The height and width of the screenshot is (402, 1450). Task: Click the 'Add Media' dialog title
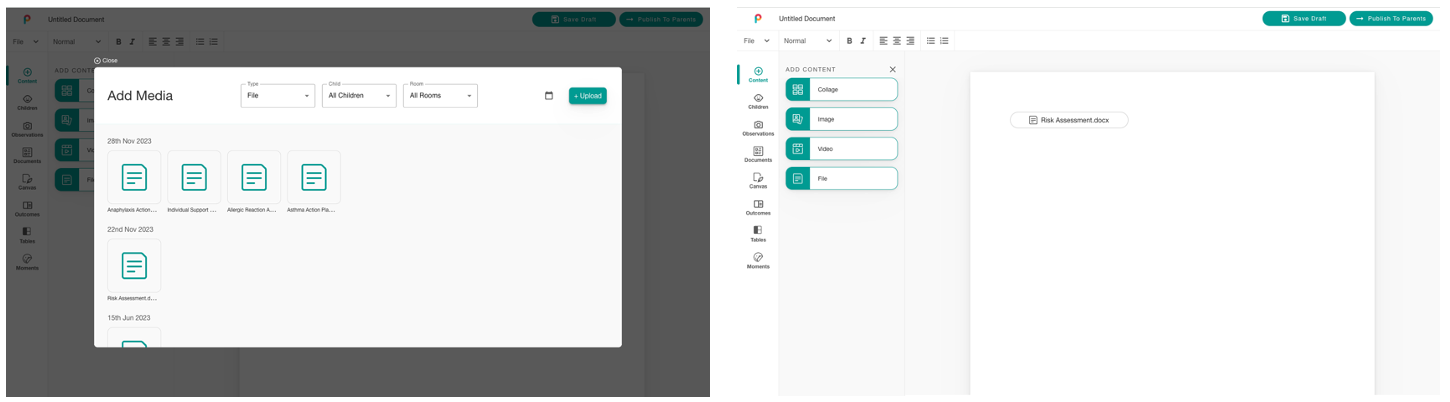[140, 96]
